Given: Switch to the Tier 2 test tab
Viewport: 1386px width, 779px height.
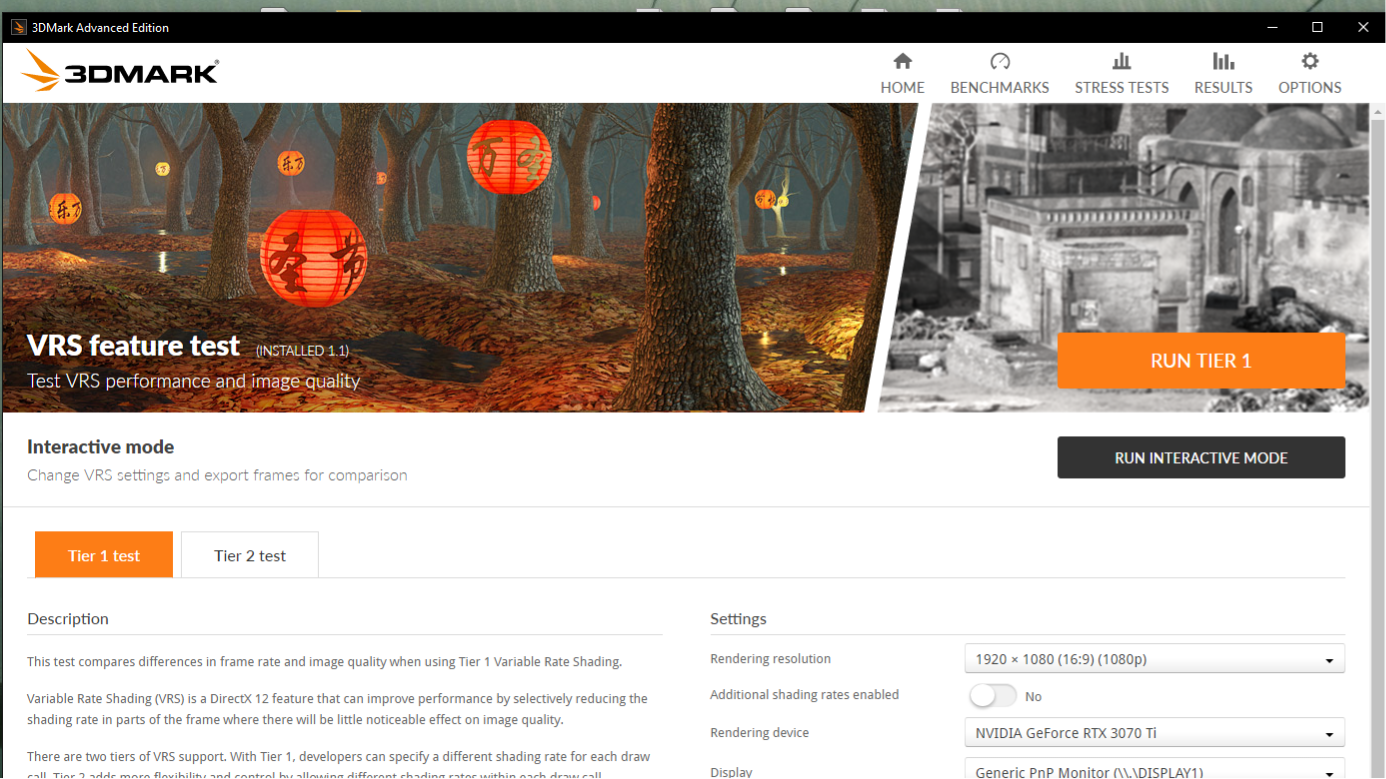Looking at the screenshot, I should coord(250,555).
